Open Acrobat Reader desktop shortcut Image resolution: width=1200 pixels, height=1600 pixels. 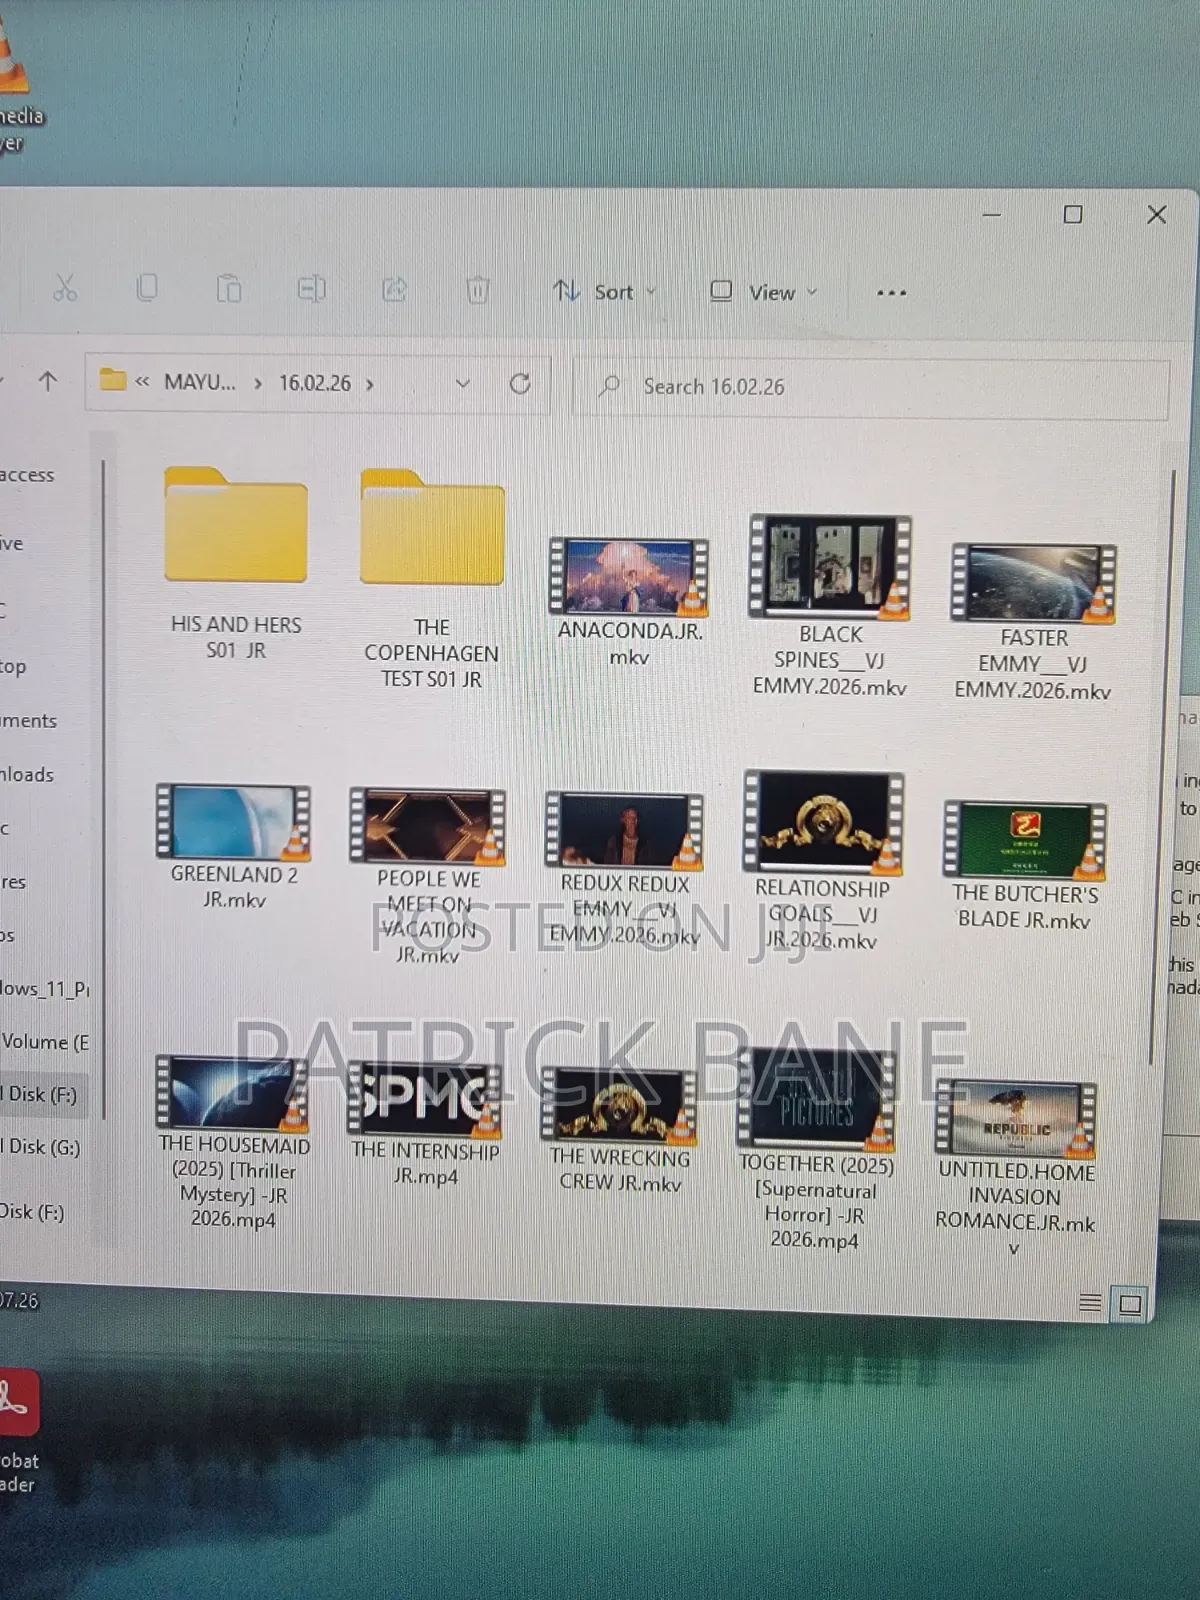(20, 1432)
